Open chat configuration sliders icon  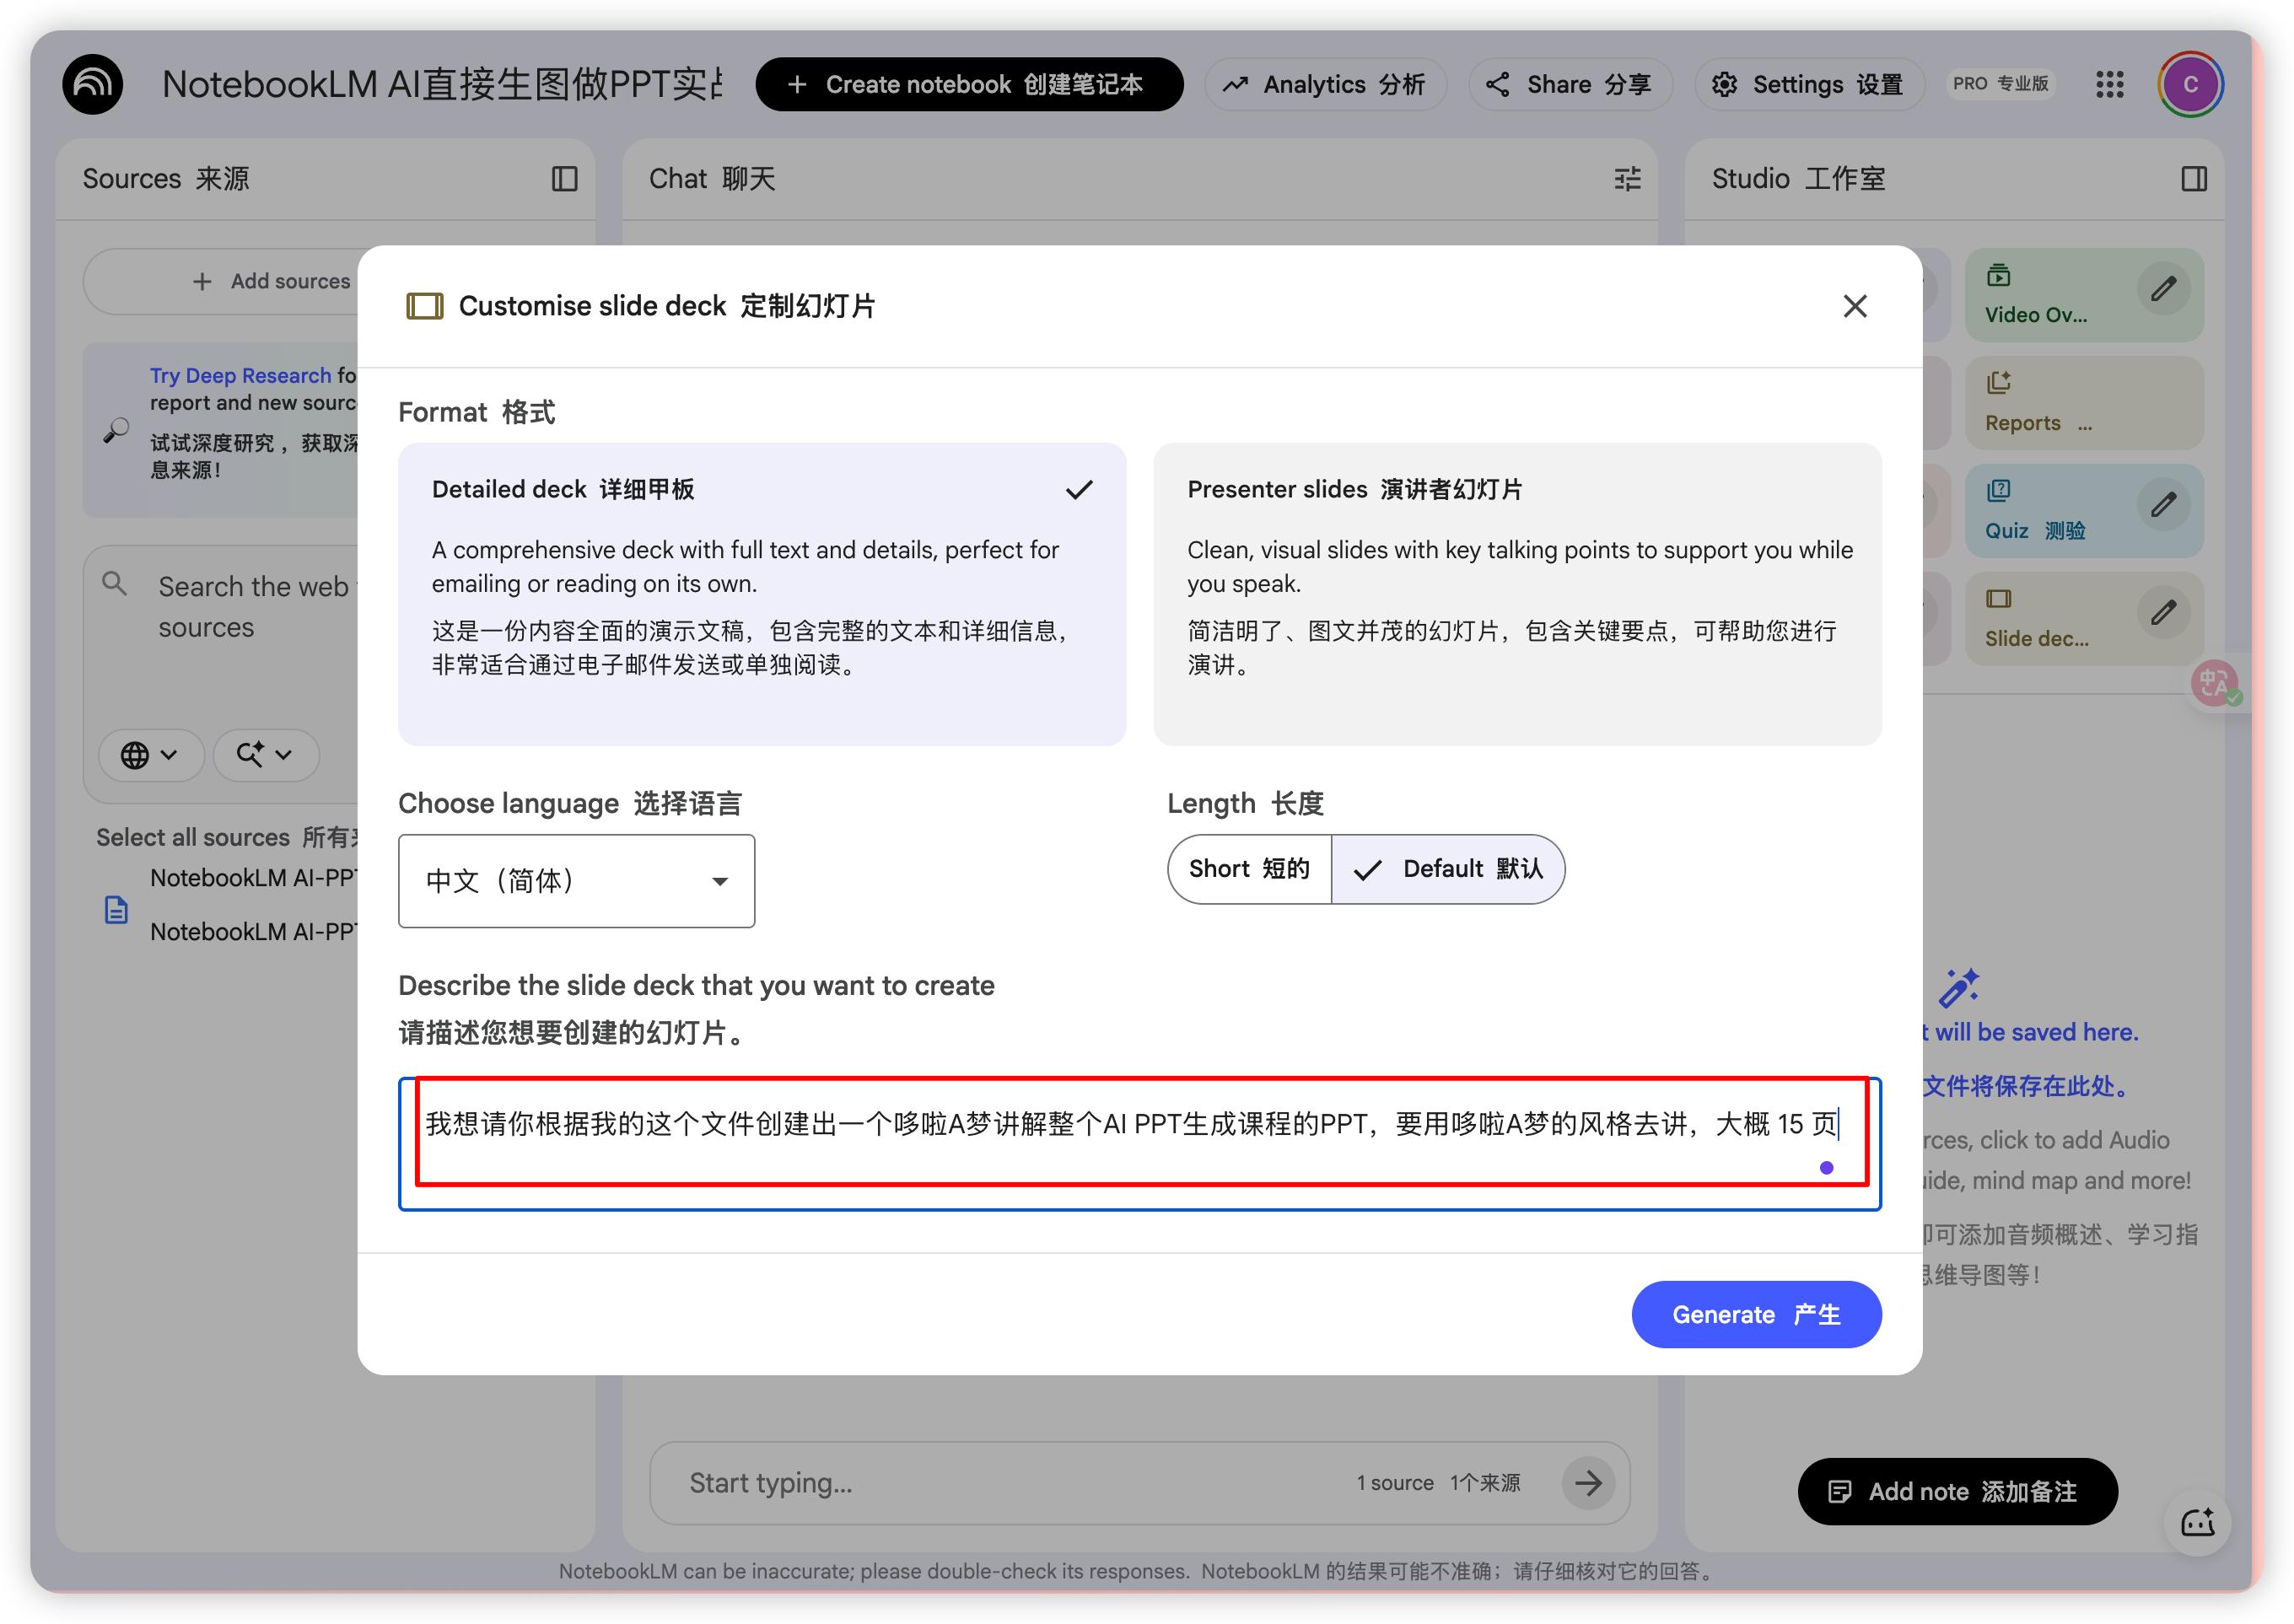pos(1627,179)
